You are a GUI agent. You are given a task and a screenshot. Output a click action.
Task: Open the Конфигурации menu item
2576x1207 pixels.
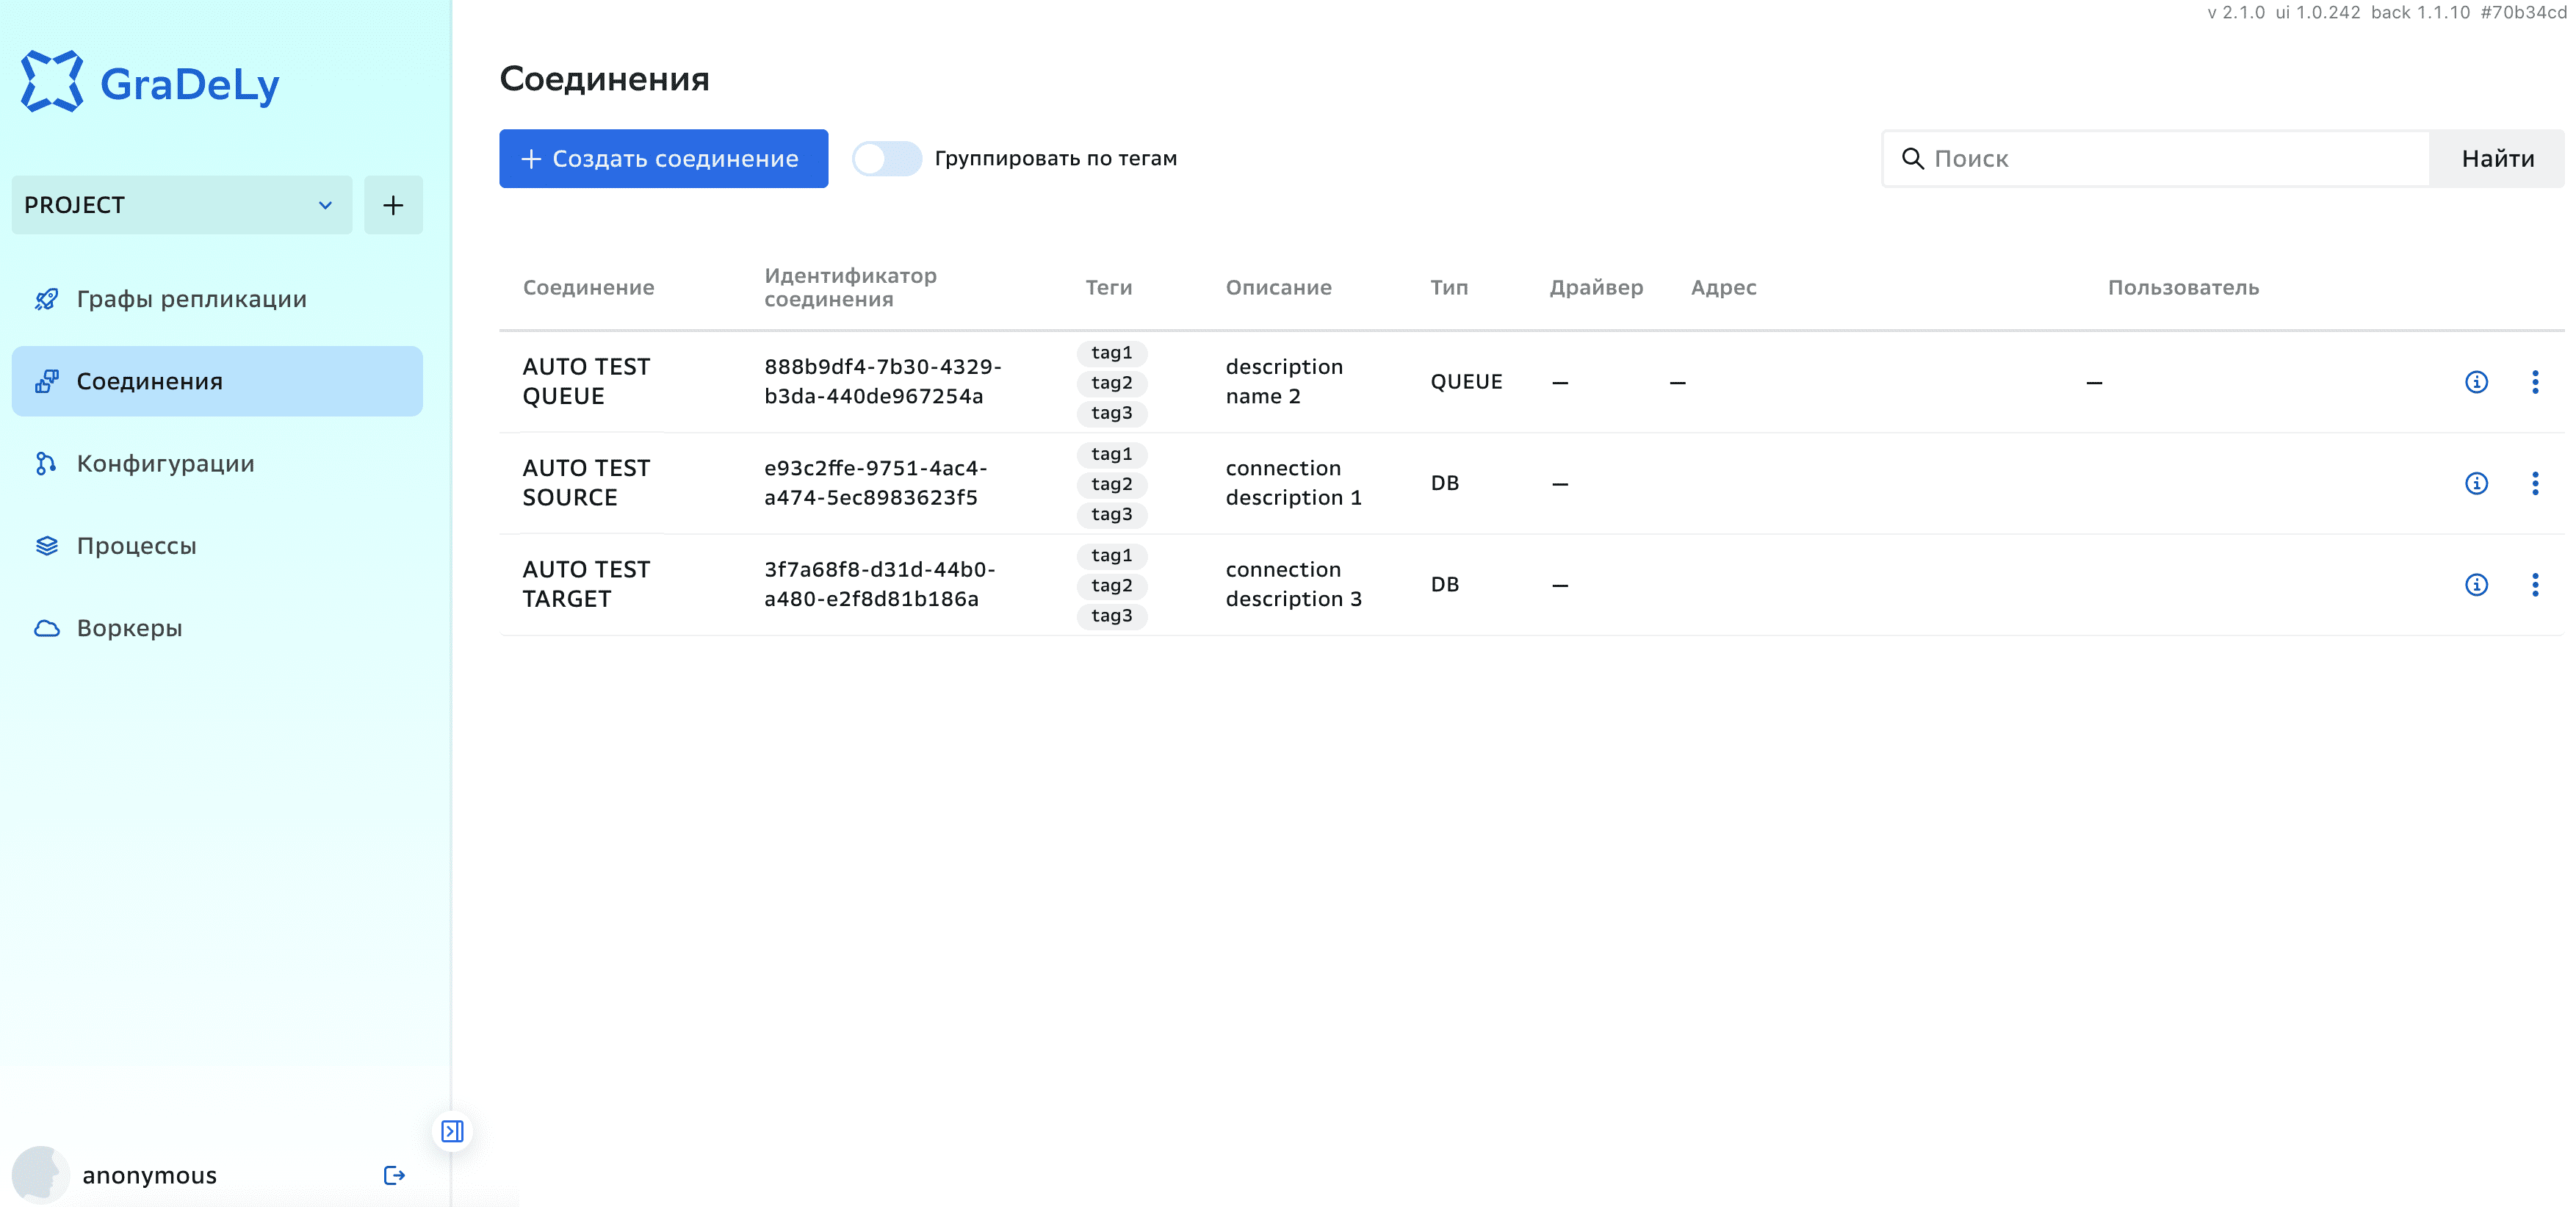point(165,464)
